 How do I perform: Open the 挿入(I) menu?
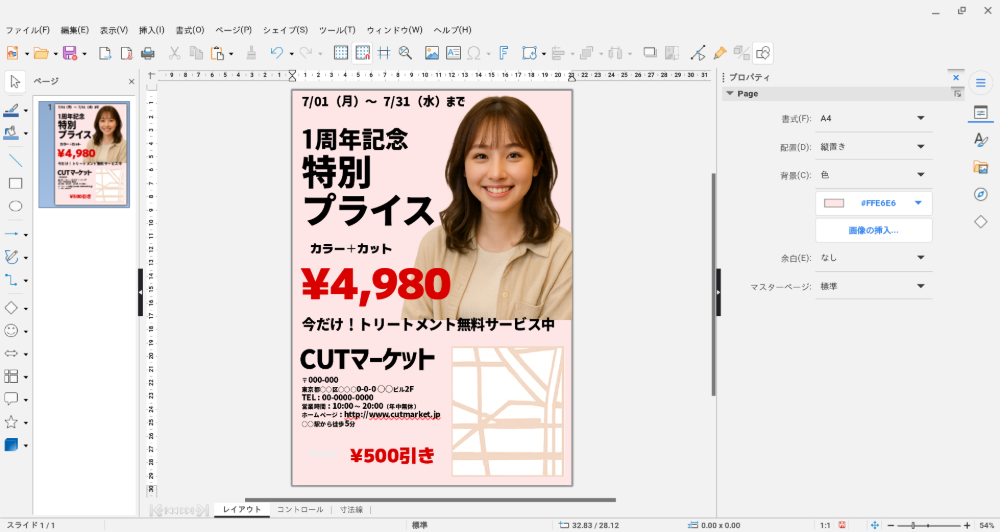point(152,30)
